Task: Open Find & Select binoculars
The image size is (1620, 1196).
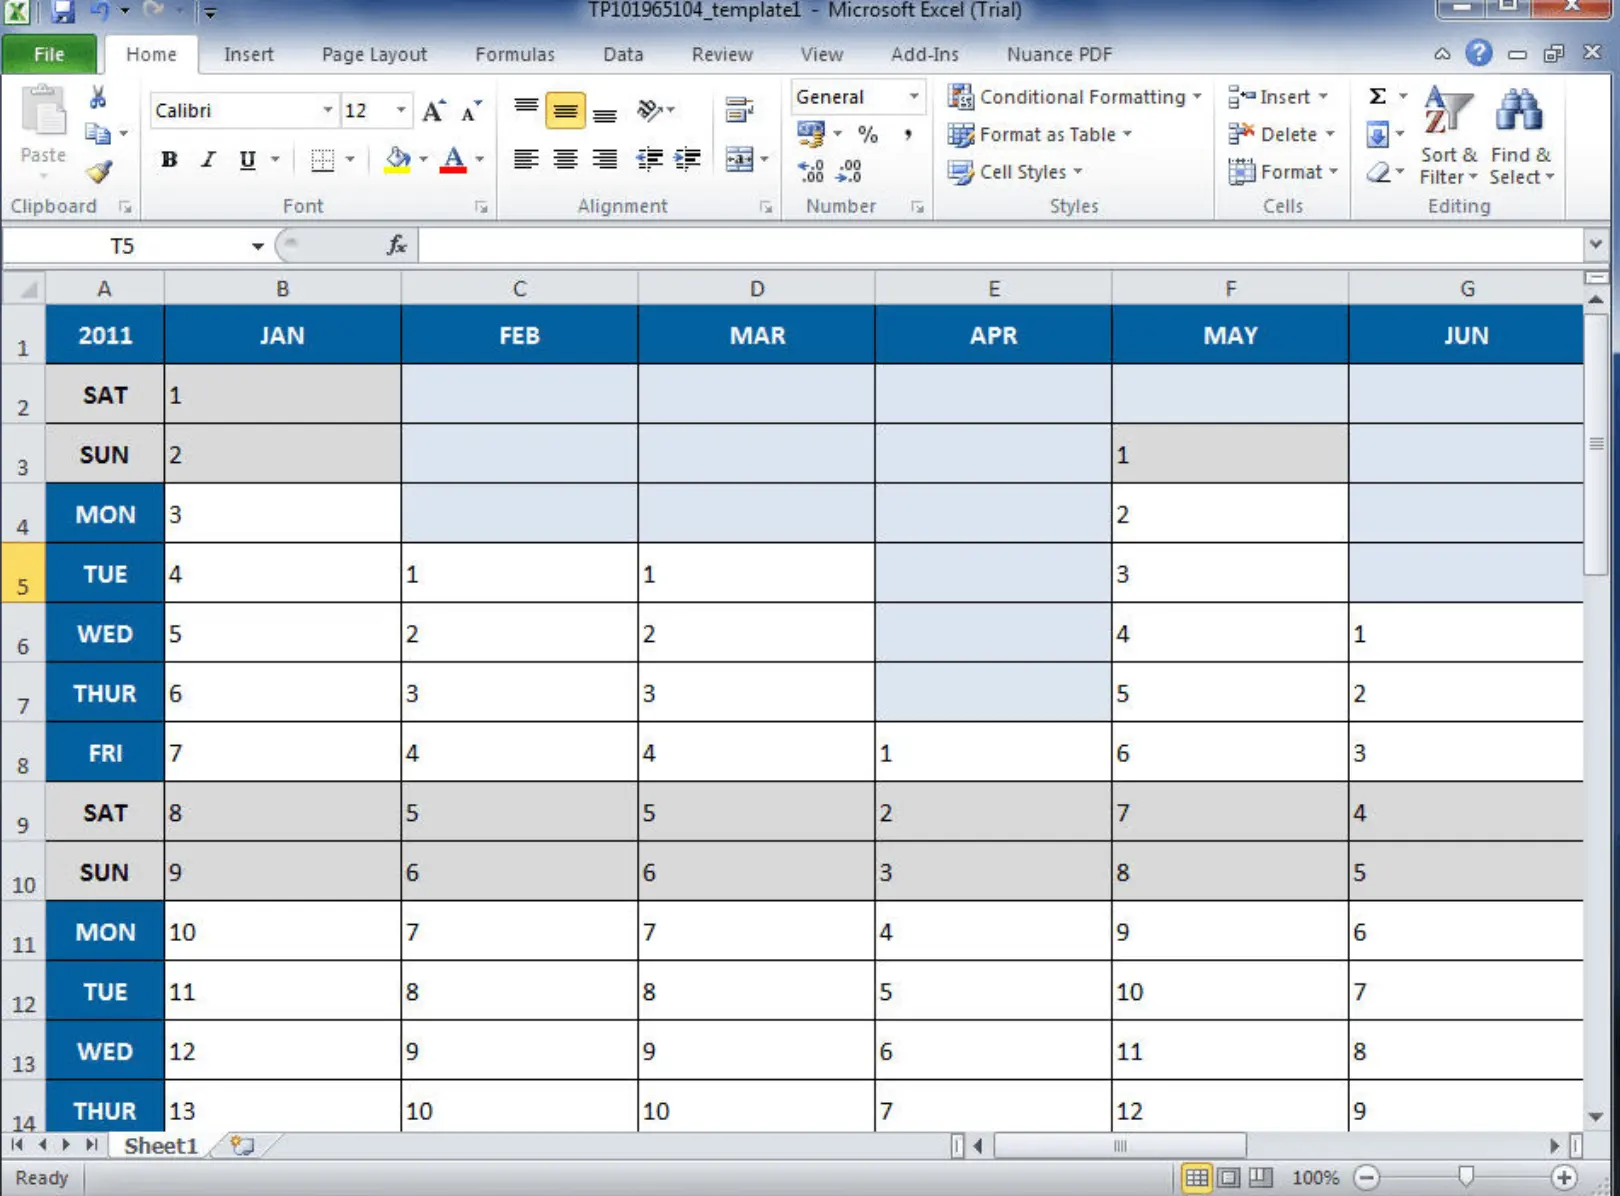Action: pos(1520,136)
